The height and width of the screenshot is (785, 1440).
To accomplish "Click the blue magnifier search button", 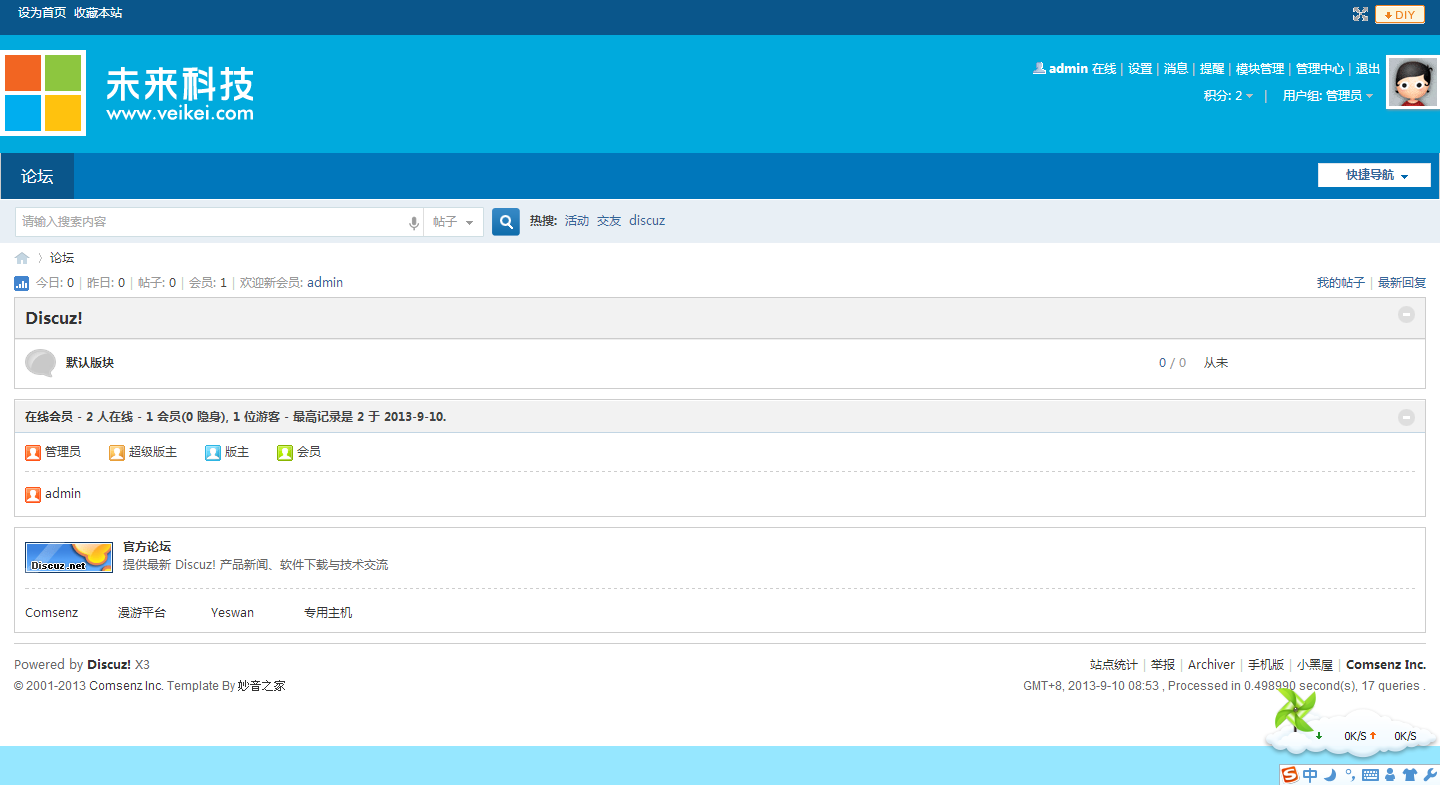I will click(x=506, y=222).
